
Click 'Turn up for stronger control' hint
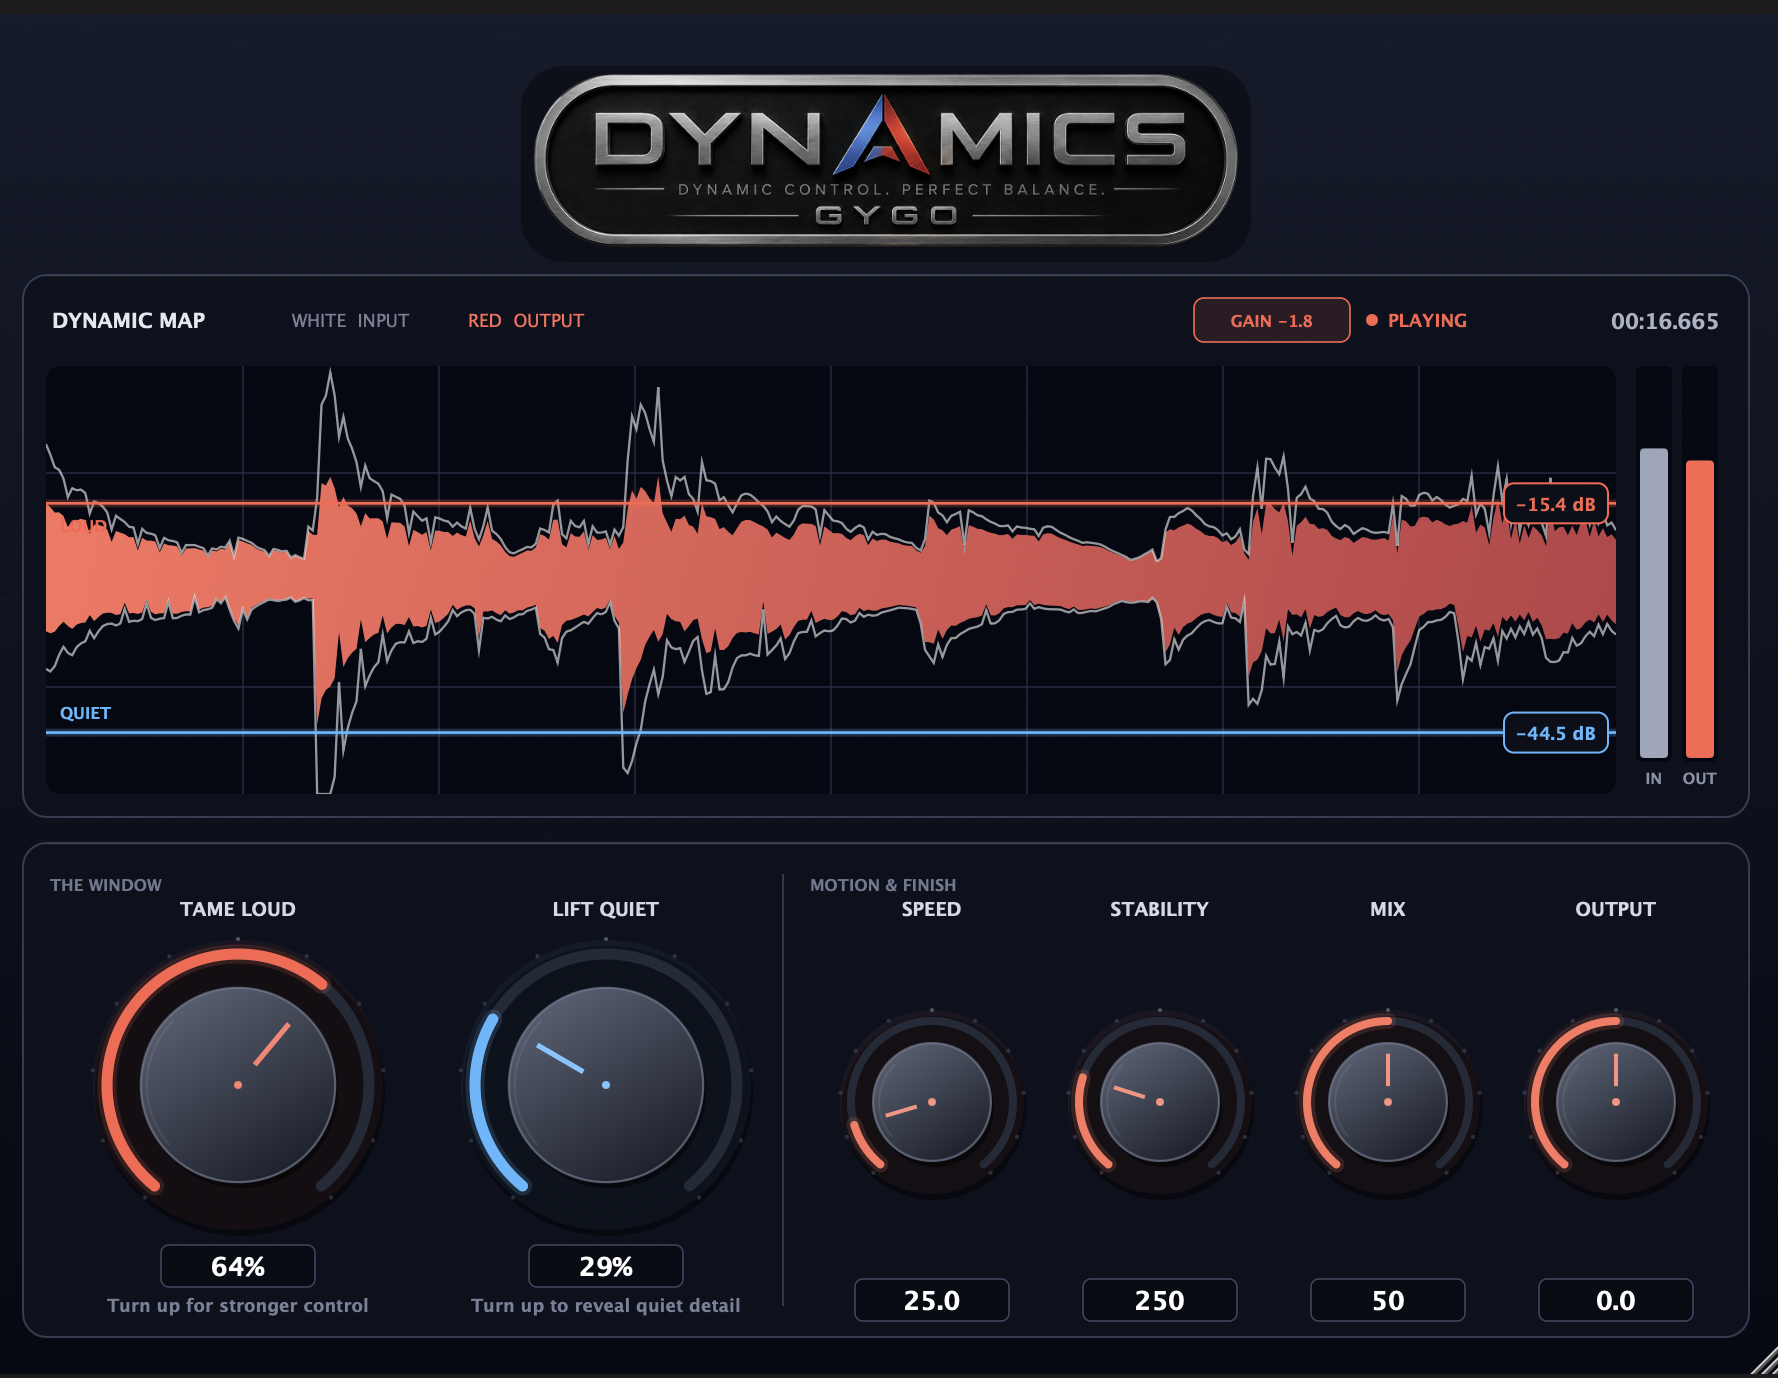[238, 1305]
